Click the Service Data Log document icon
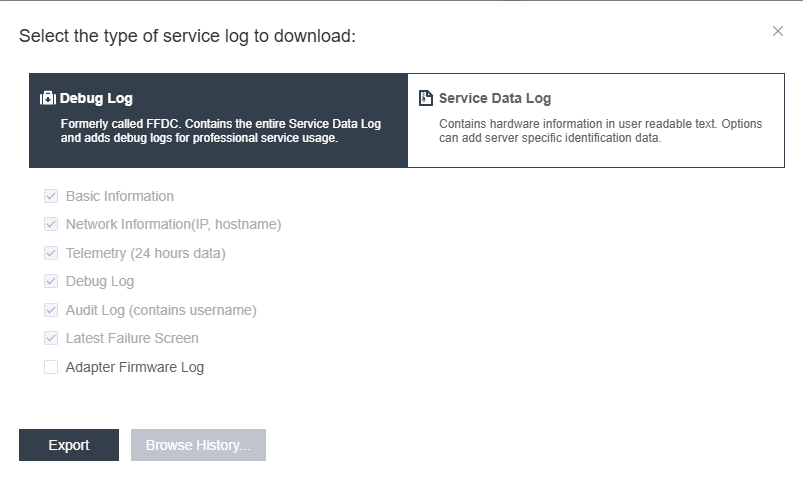The height and width of the screenshot is (479, 803). 426,98
